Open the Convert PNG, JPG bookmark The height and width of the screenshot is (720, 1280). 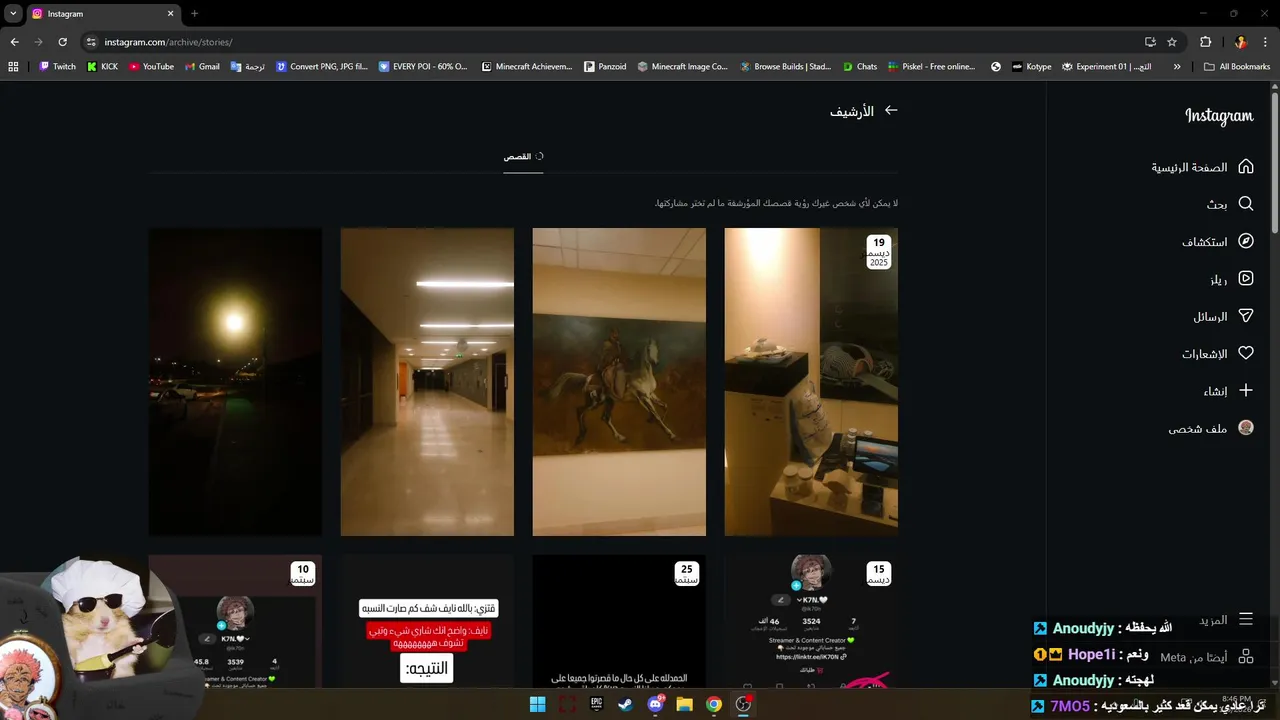pos(322,67)
